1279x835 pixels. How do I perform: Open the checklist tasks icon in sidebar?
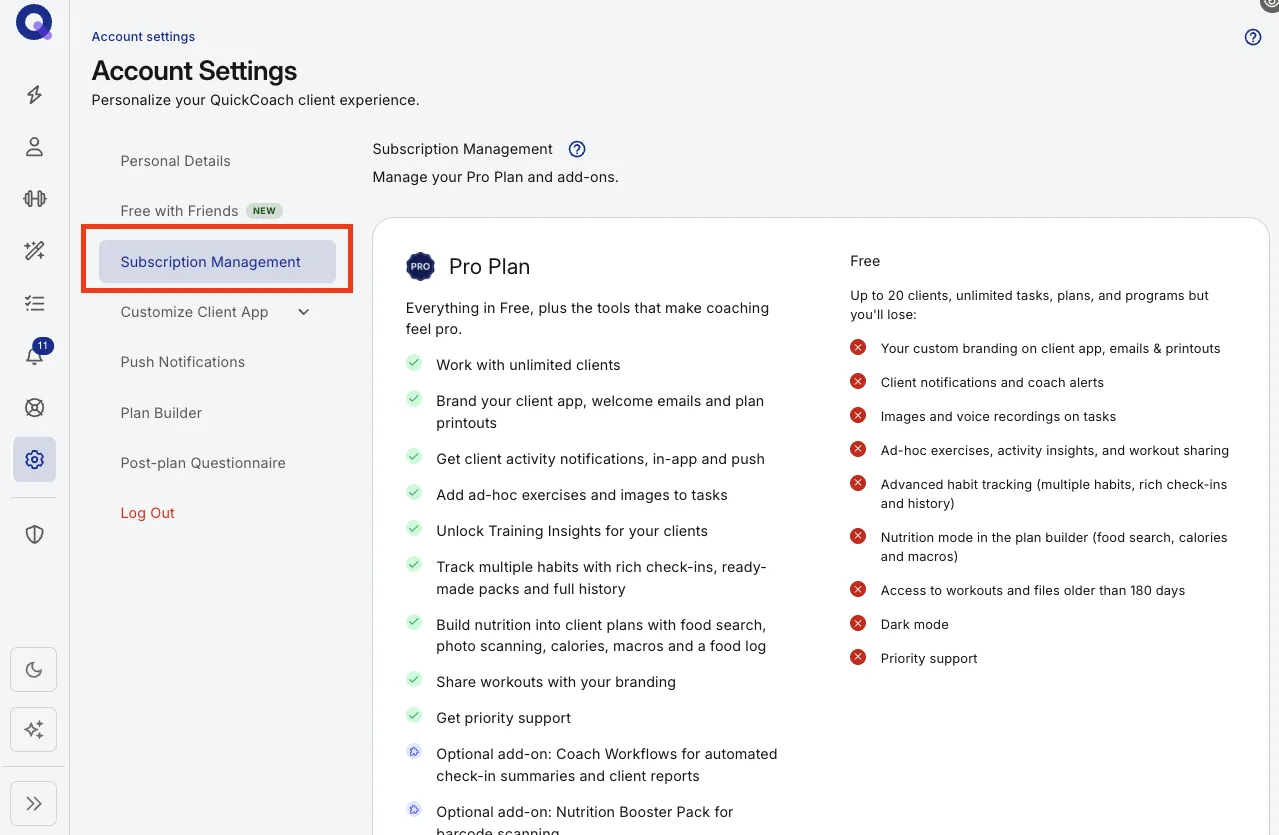click(x=35, y=303)
